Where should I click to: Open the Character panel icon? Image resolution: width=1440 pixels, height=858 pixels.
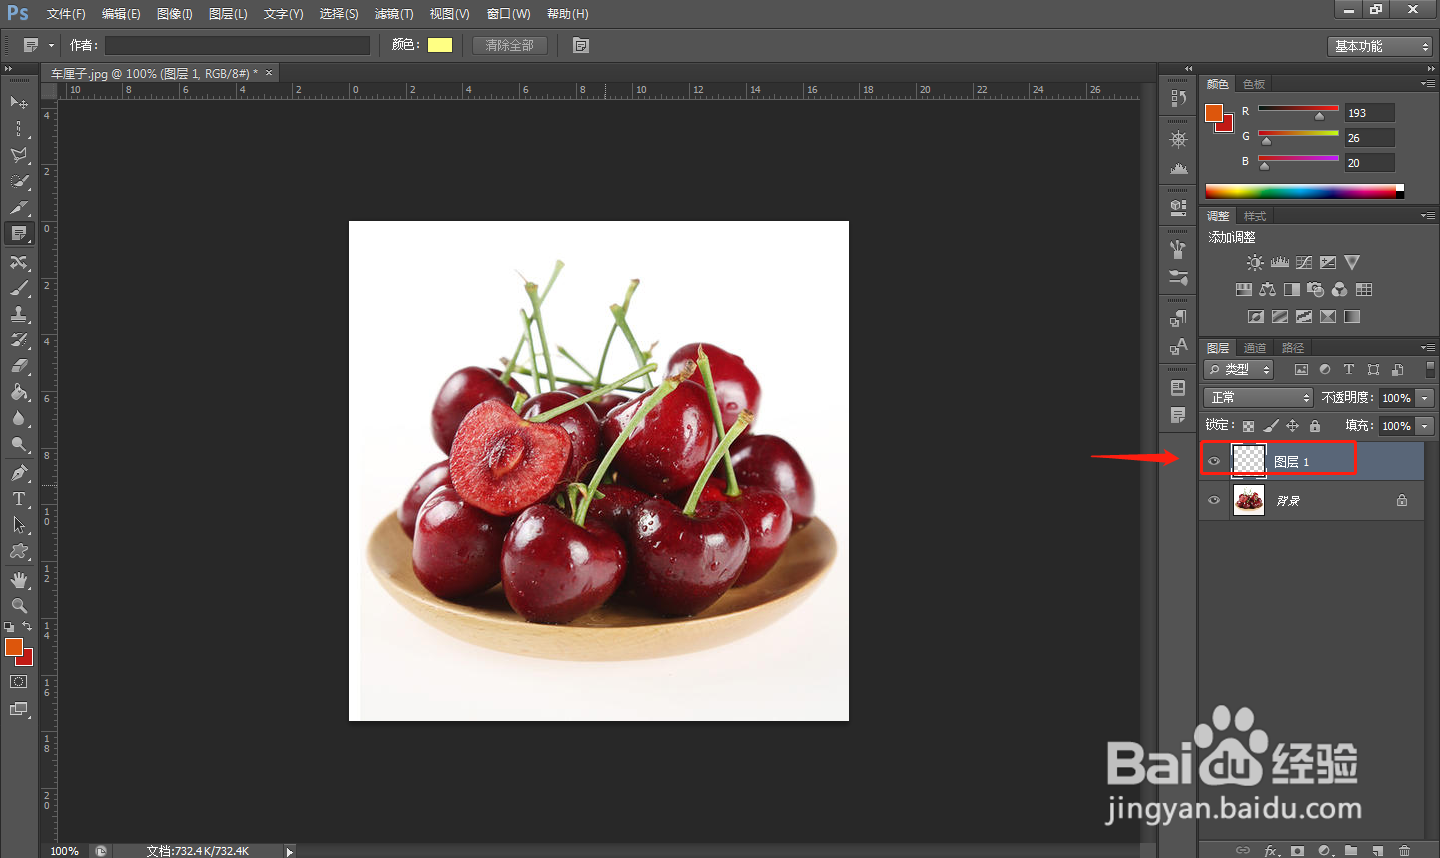(x=1178, y=347)
